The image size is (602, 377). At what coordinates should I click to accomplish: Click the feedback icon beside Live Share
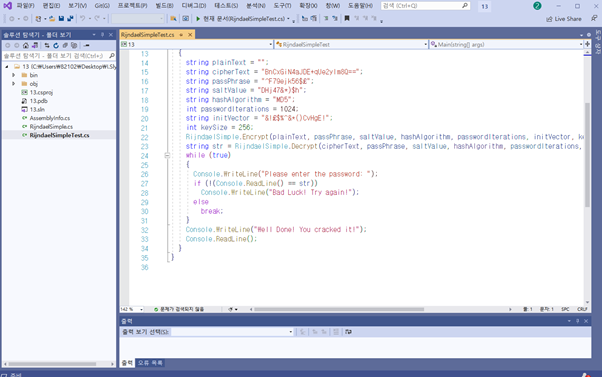click(594, 18)
